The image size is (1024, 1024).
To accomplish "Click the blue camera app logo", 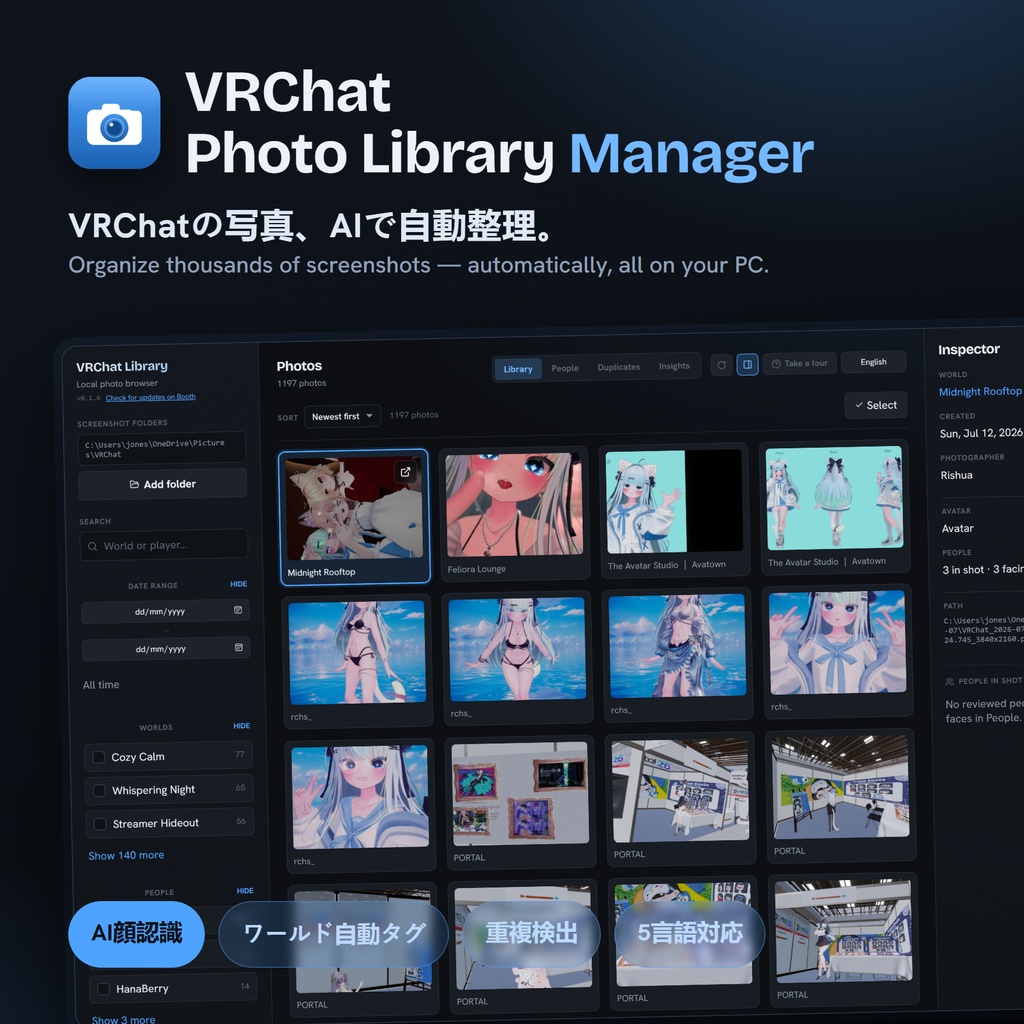I will point(114,123).
